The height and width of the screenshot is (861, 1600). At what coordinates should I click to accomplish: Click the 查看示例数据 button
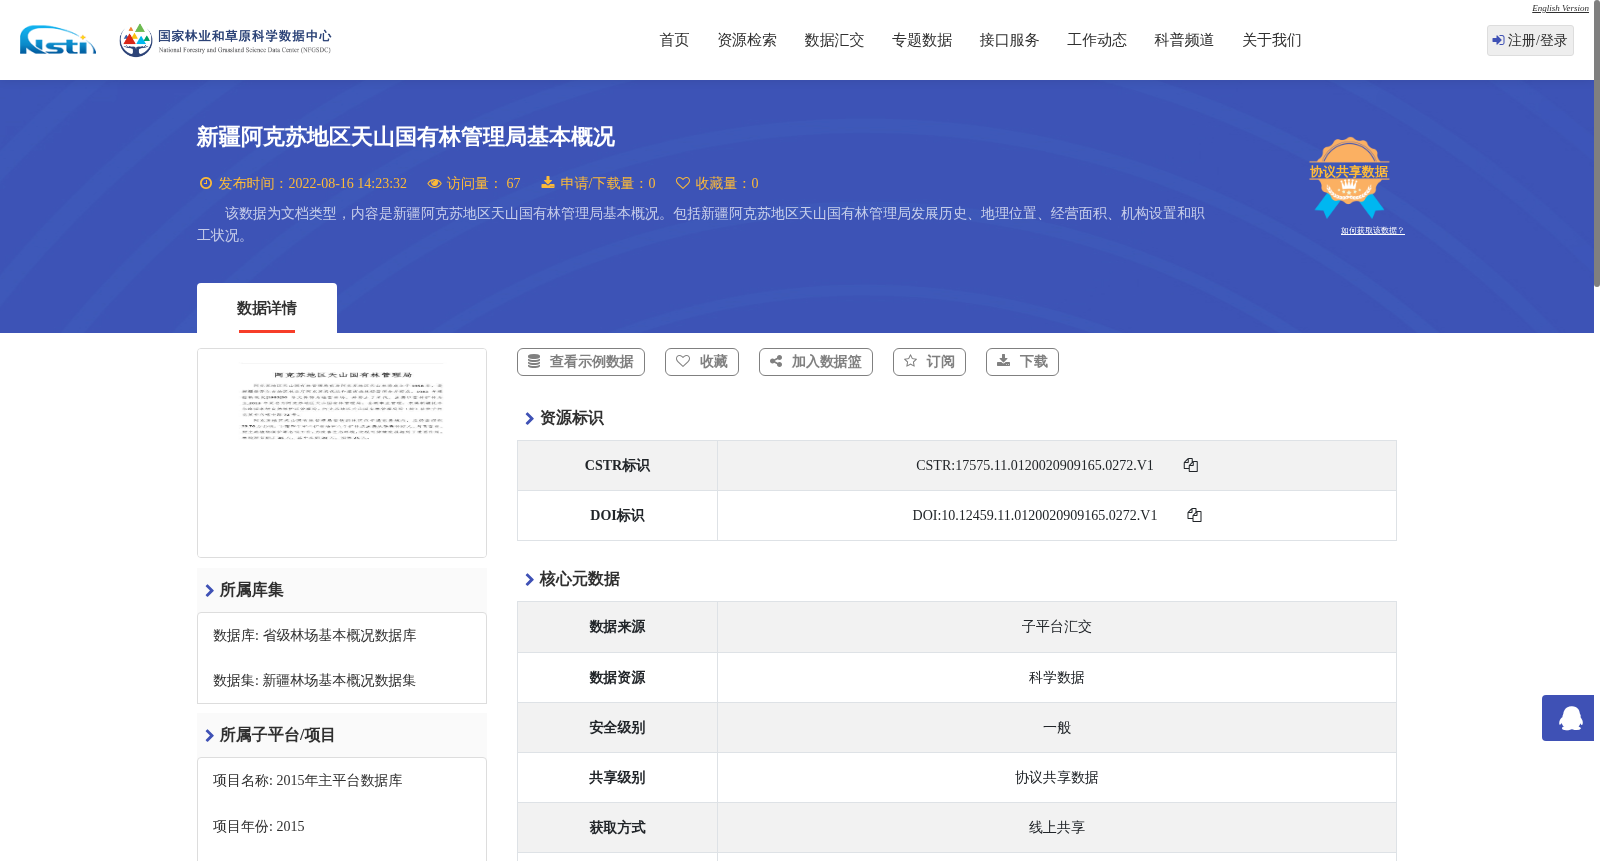[581, 362]
